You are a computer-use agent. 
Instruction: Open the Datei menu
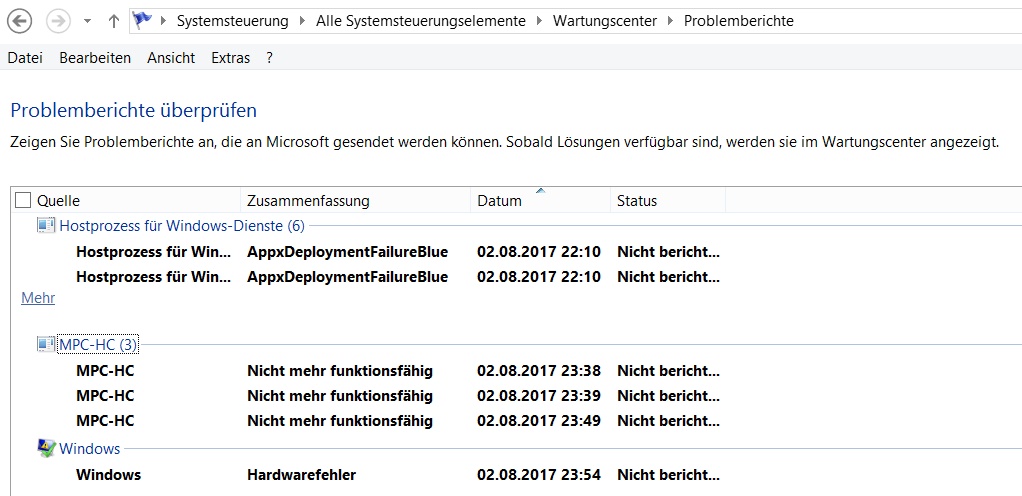[x=25, y=58]
